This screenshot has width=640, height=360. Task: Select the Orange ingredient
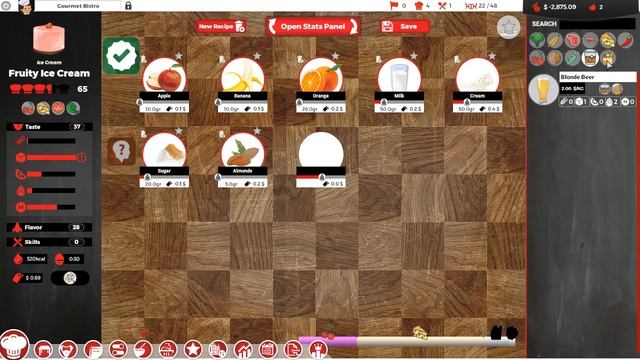[321, 76]
